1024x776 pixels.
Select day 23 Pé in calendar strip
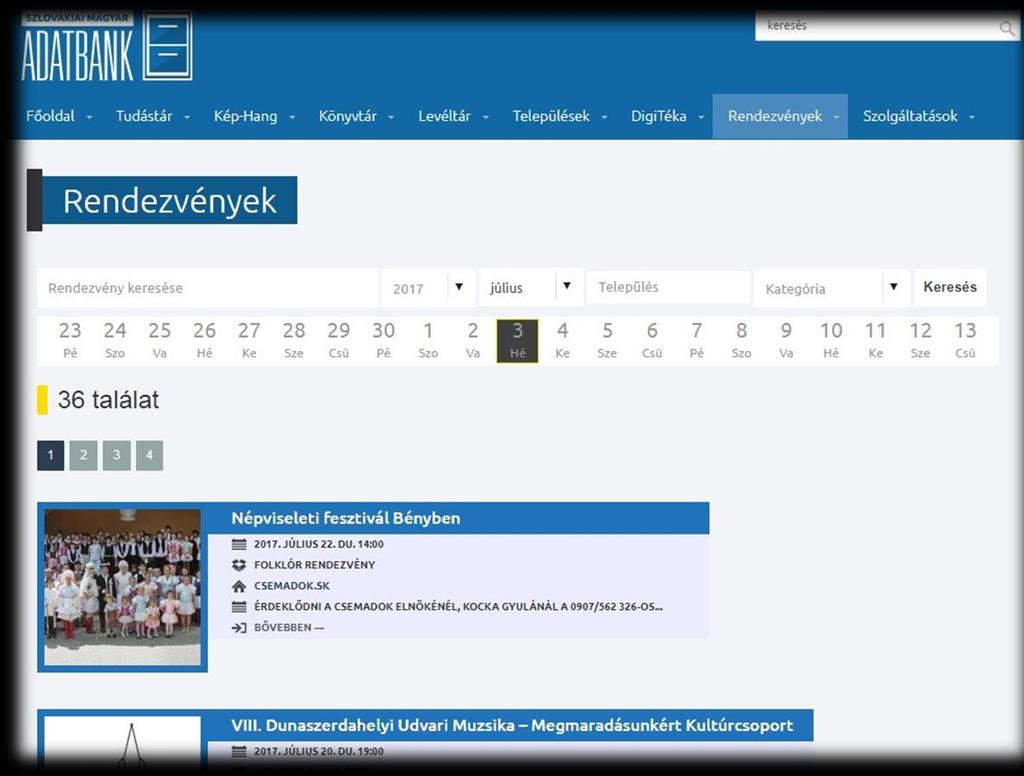[x=70, y=340]
